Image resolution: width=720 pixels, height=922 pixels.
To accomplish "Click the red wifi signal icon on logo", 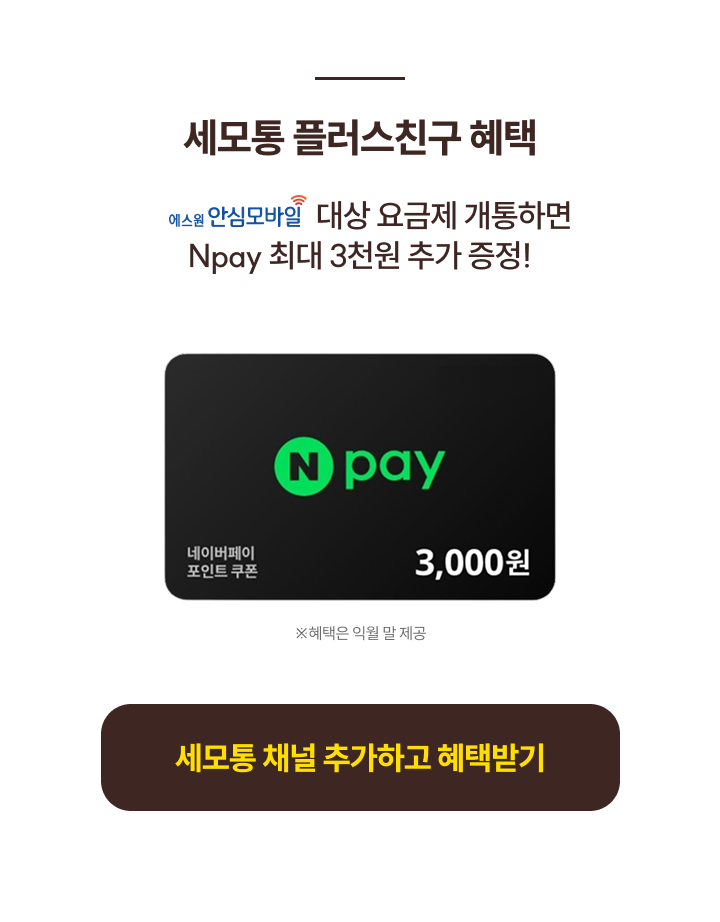I will click(x=299, y=201).
